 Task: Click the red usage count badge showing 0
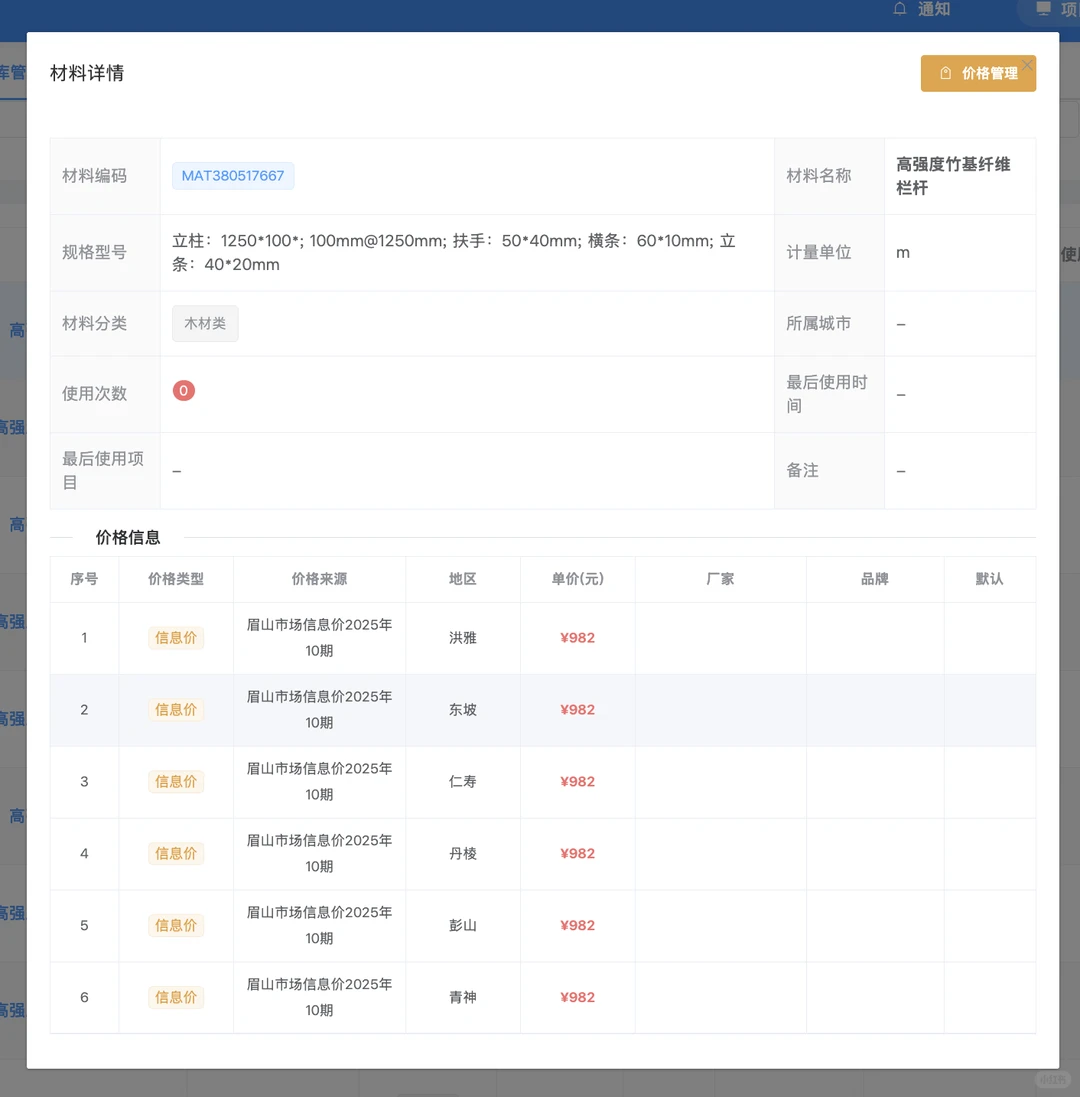point(183,390)
